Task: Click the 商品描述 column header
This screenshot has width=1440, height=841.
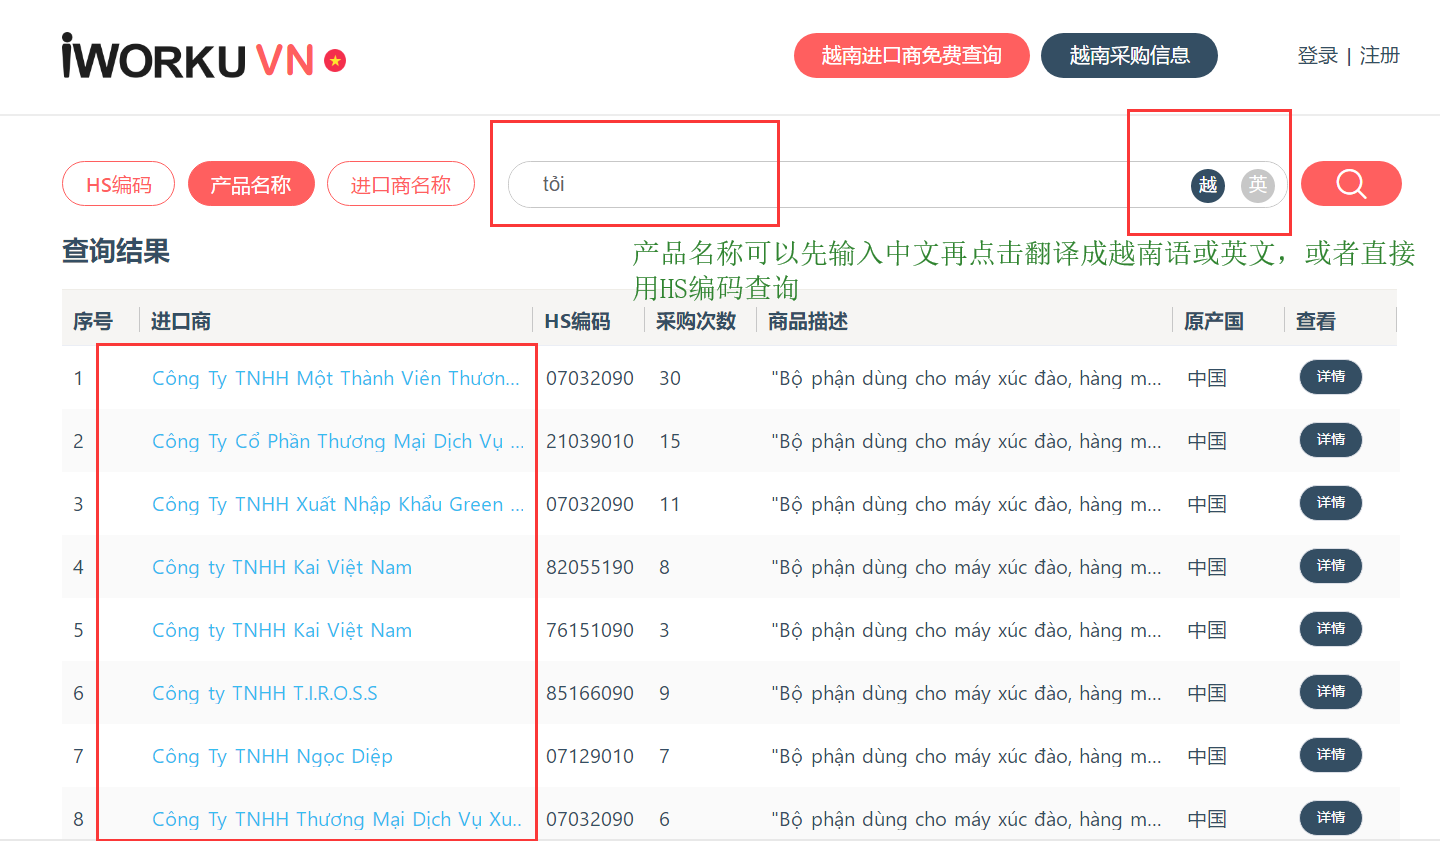Action: (x=808, y=321)
